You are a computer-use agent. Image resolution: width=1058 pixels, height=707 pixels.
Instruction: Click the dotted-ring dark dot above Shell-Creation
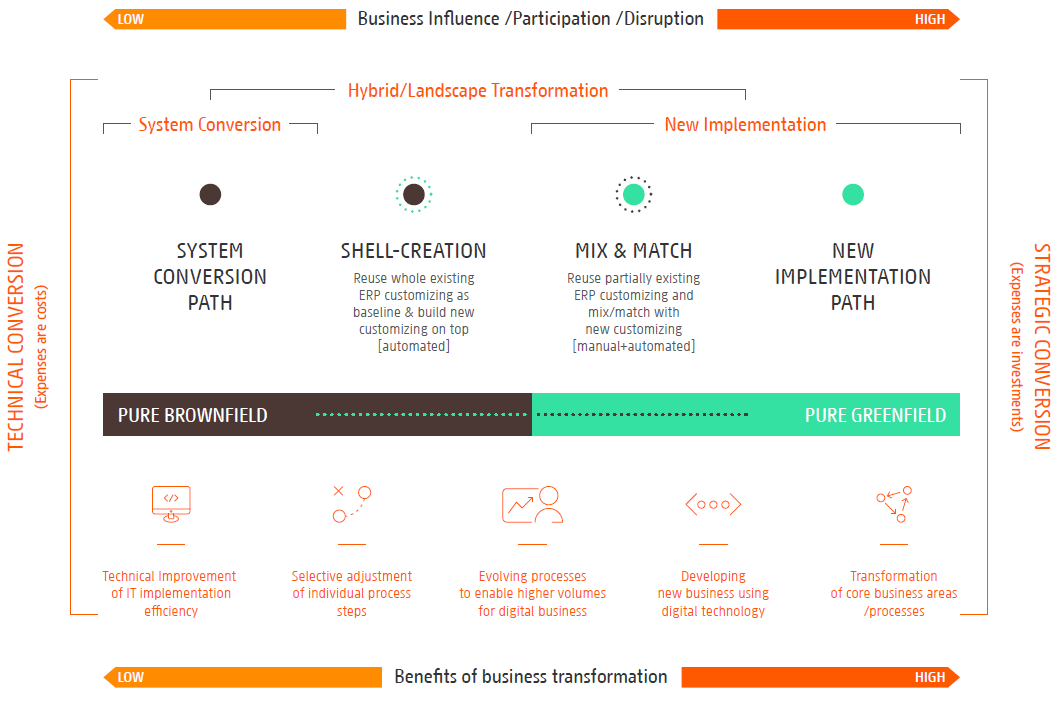tap(414, 194)
